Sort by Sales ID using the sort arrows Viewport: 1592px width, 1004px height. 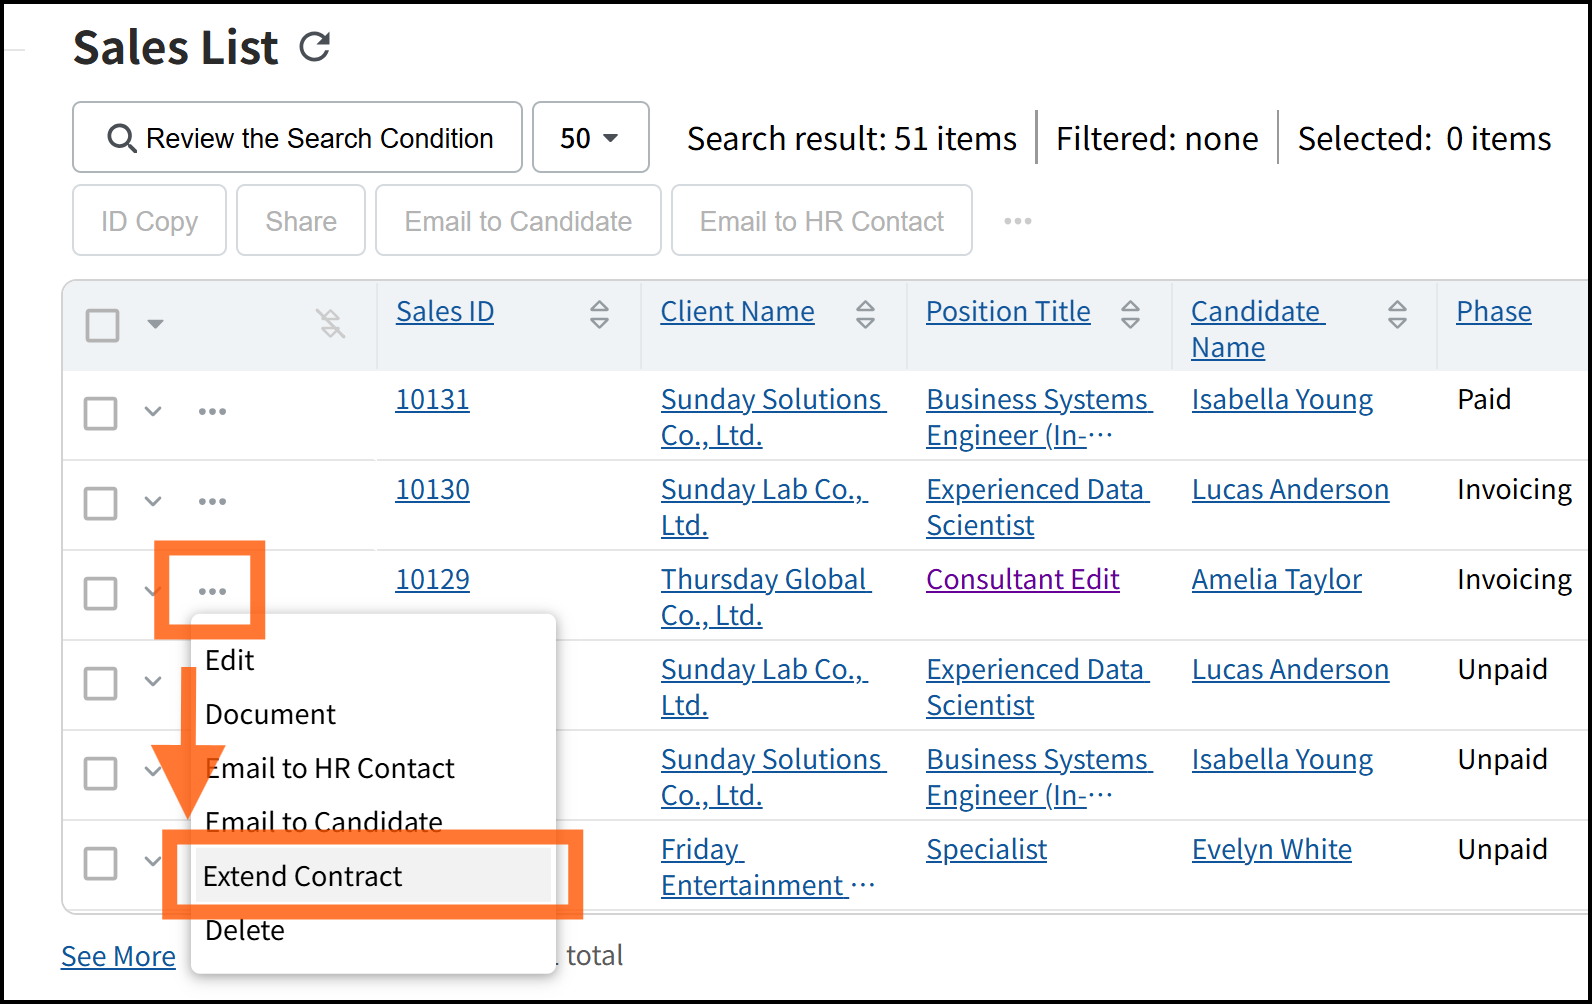point(599,314)
